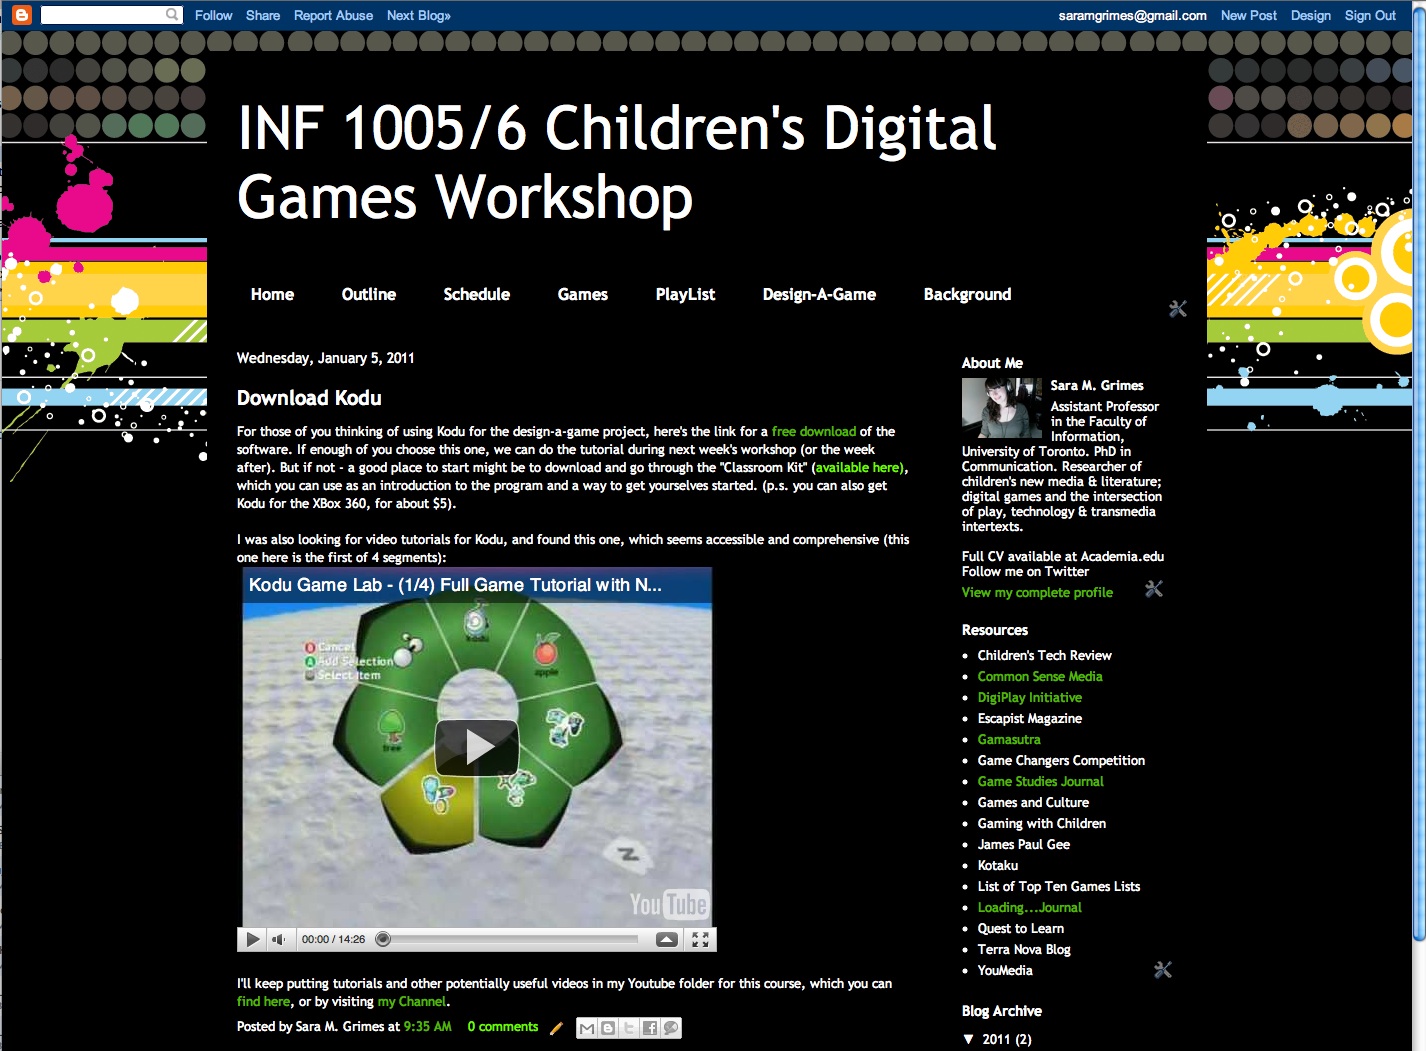This screenshot has height=1051, width=1426.
Task: Open Gamasutra resource link
Action: 1009,739
